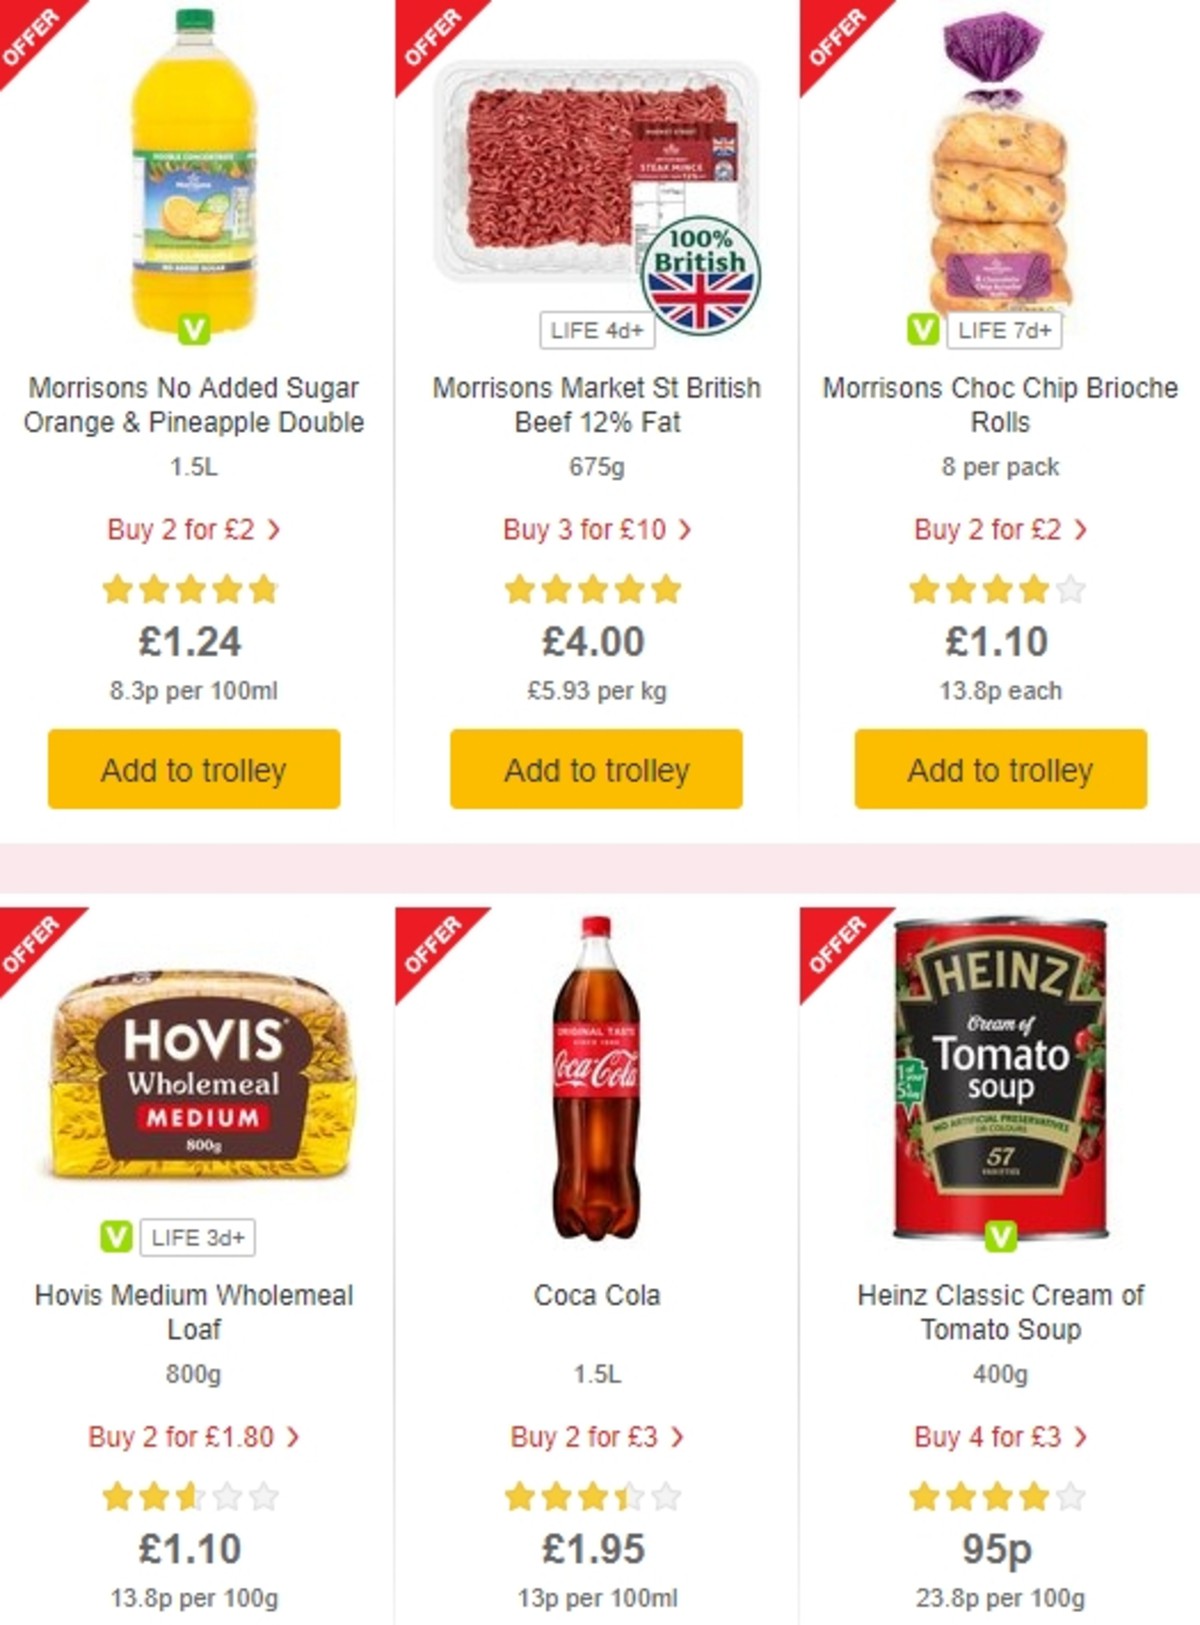Click the OFFER banner on the Coca Cola product

point(432,945)
